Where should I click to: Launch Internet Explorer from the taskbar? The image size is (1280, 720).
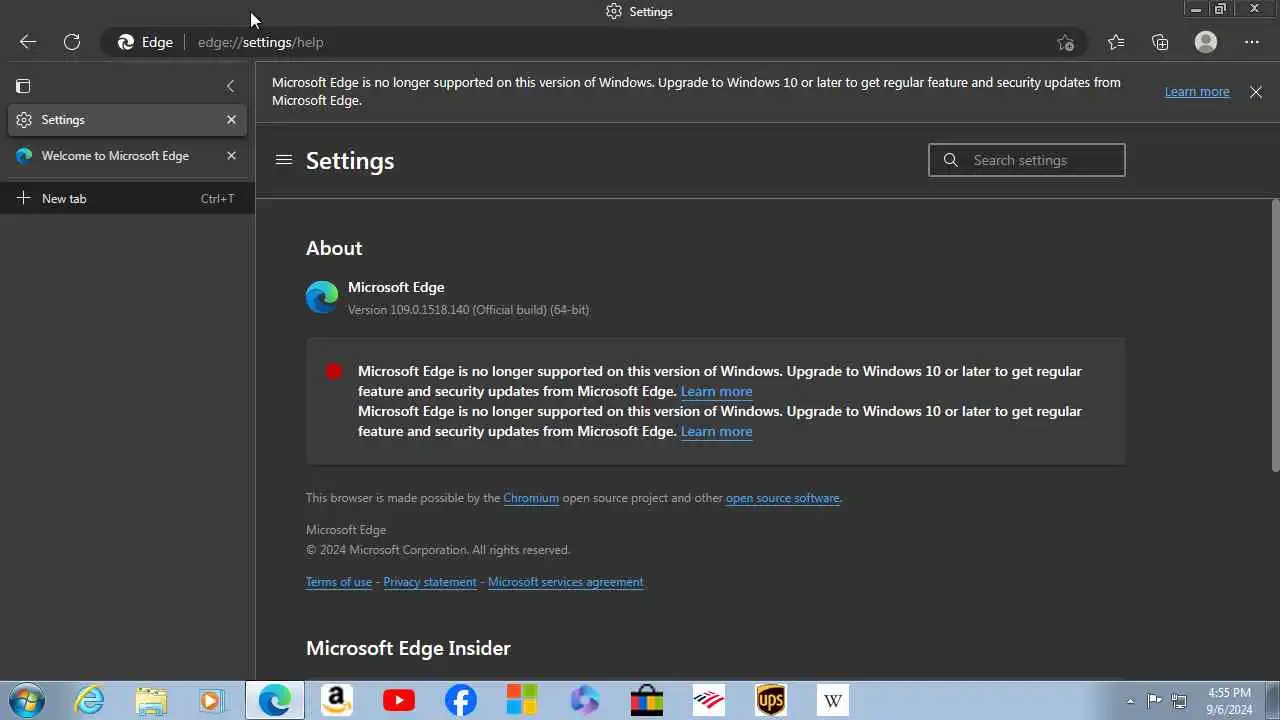pos(89,700)
